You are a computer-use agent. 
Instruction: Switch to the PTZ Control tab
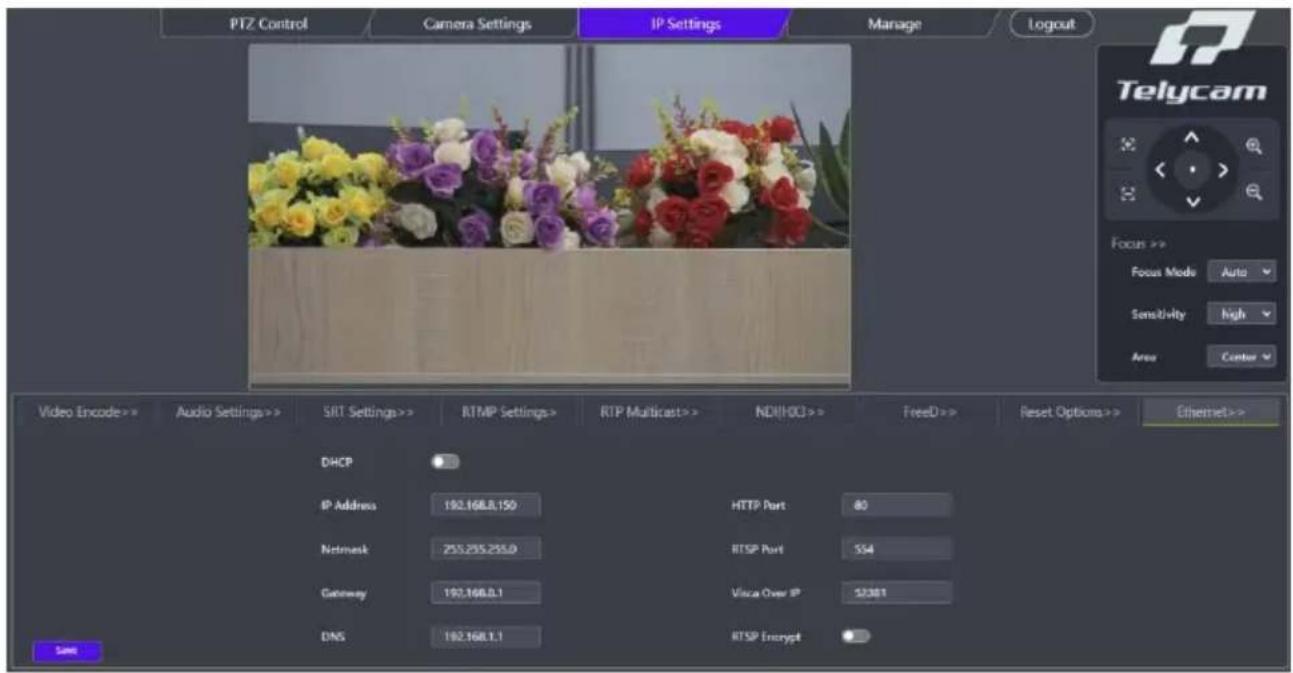(269, 24)
